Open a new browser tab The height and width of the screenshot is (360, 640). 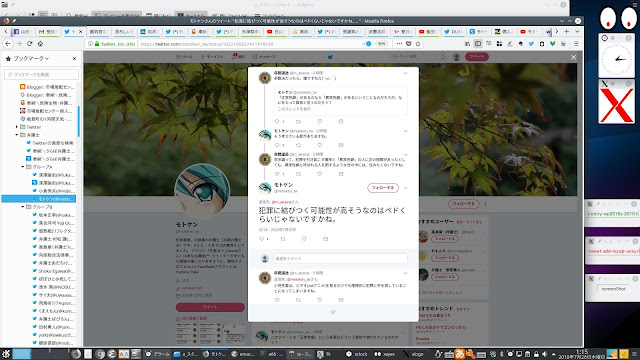point(567,31)
